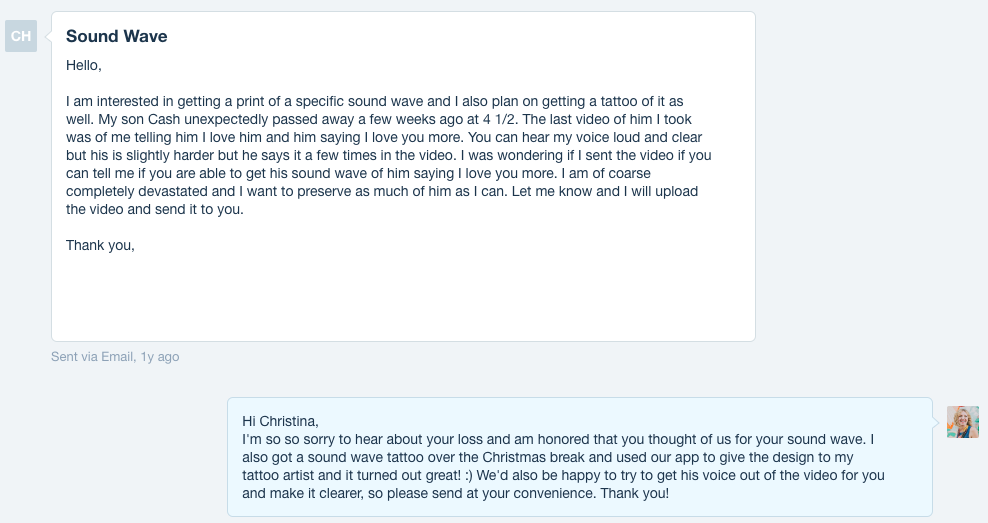Click the "Hi Christina," line in the reply
The image size is (988, 523).
[280, 421]
